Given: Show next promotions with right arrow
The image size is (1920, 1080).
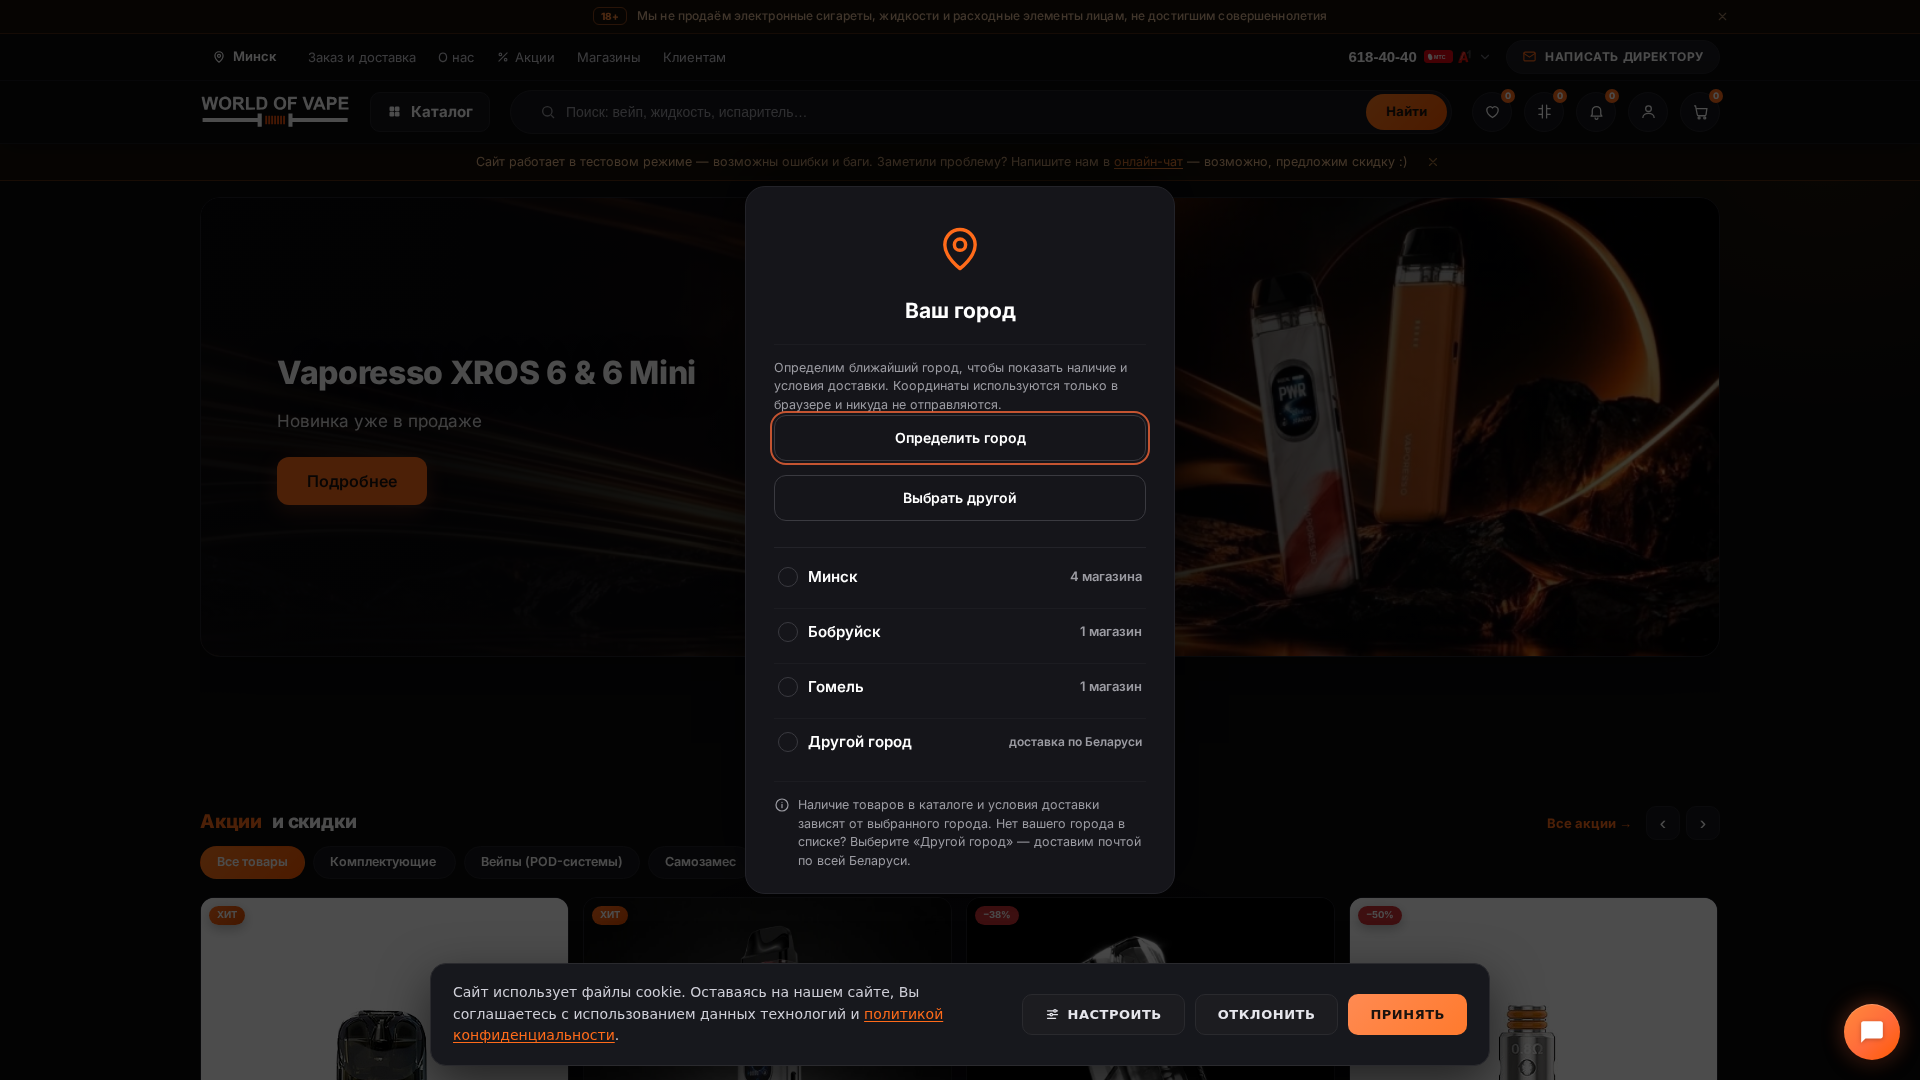Looking at the screenshot, I should point(1702,823).
